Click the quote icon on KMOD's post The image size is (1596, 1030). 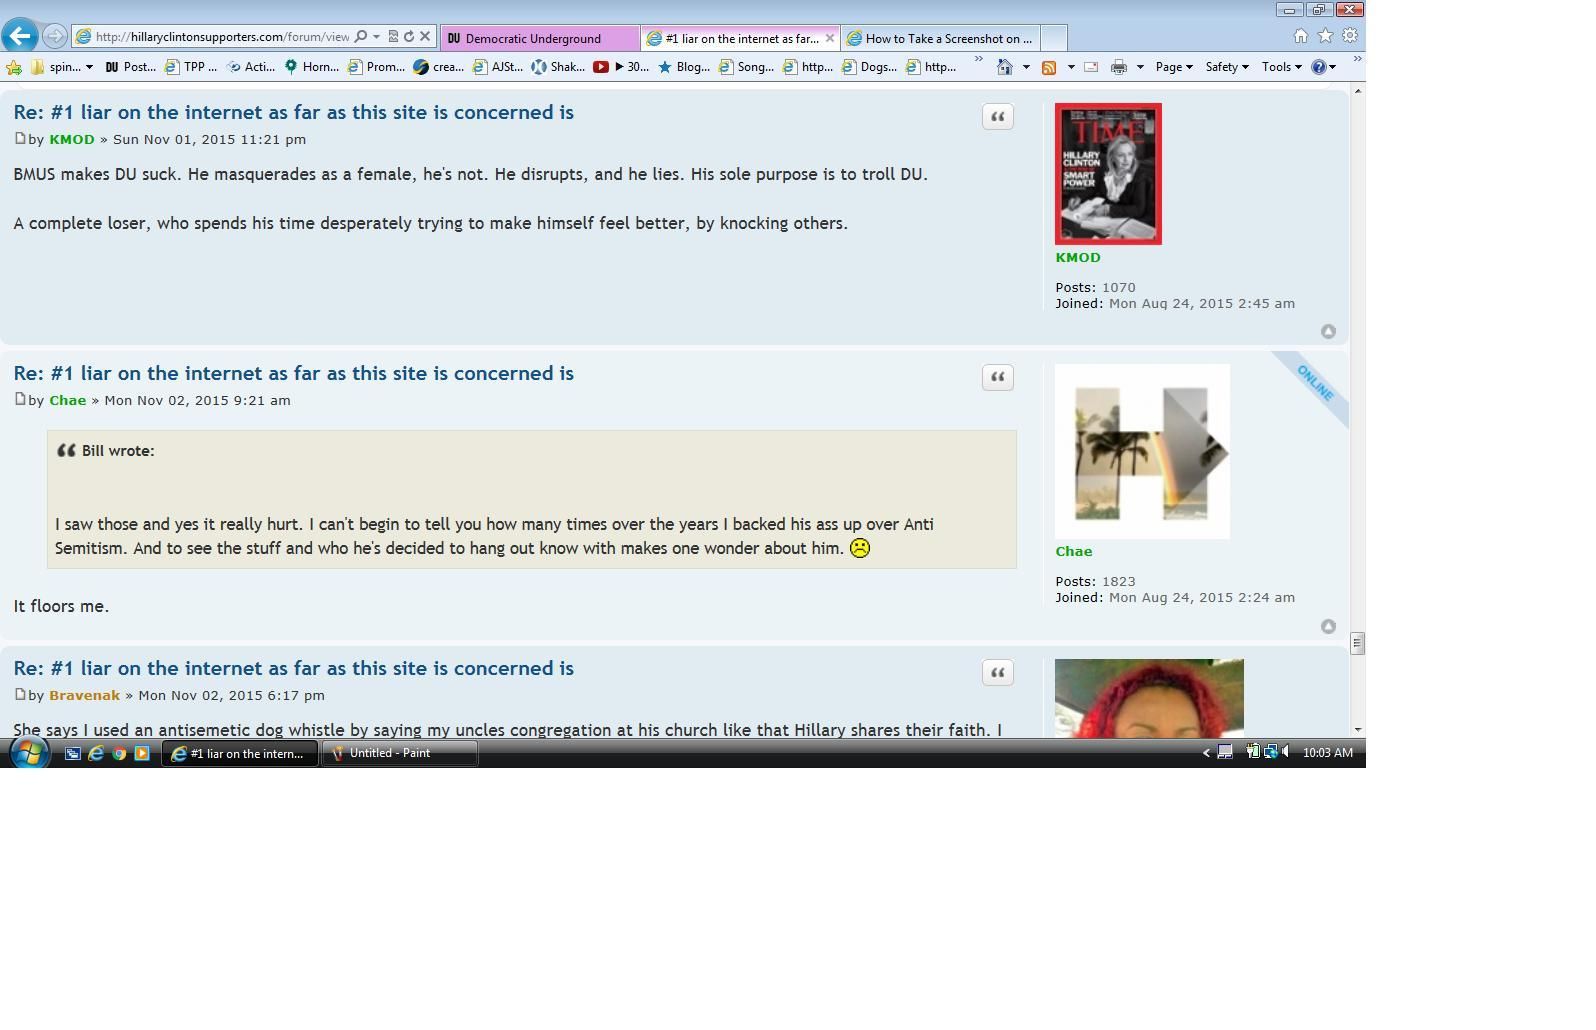tap(997, 117)
